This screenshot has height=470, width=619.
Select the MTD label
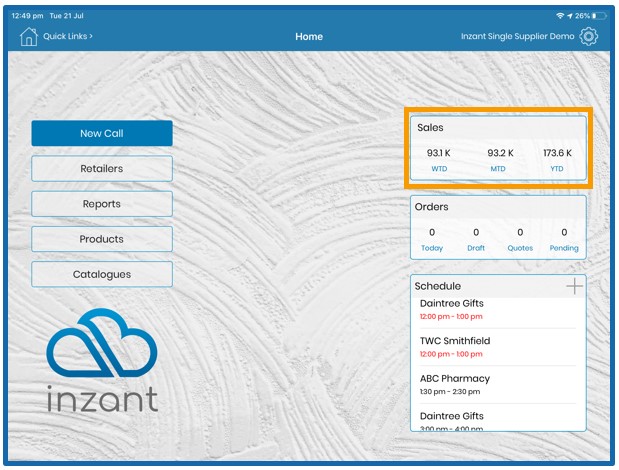498,169
